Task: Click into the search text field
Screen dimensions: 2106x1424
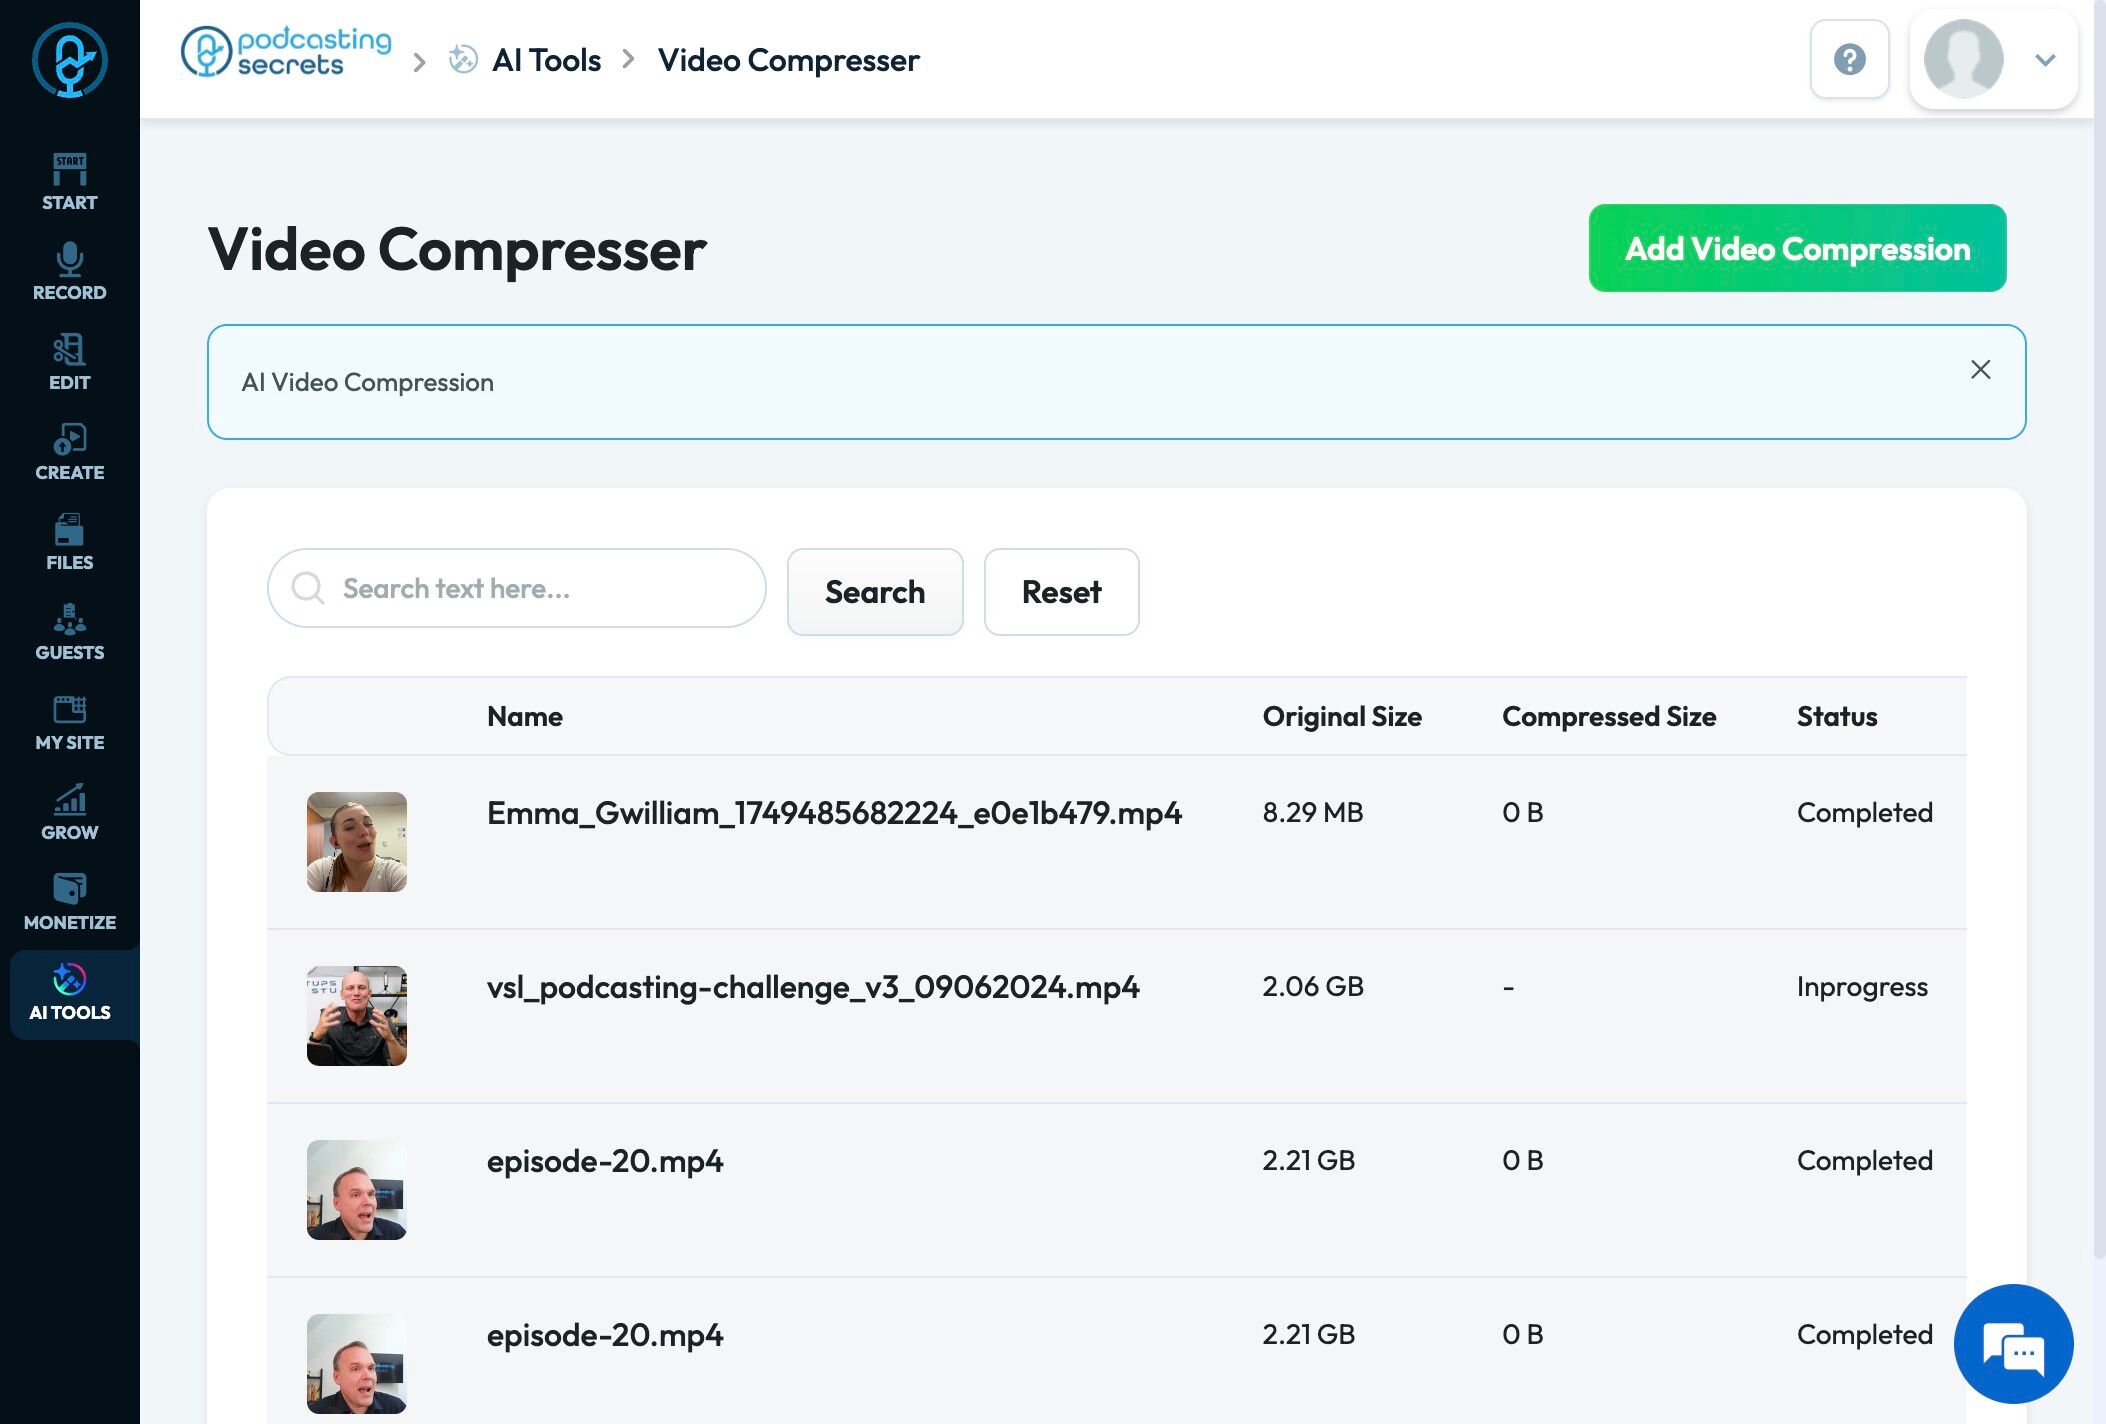Action: pyautogui.click(x=540, y=588)
